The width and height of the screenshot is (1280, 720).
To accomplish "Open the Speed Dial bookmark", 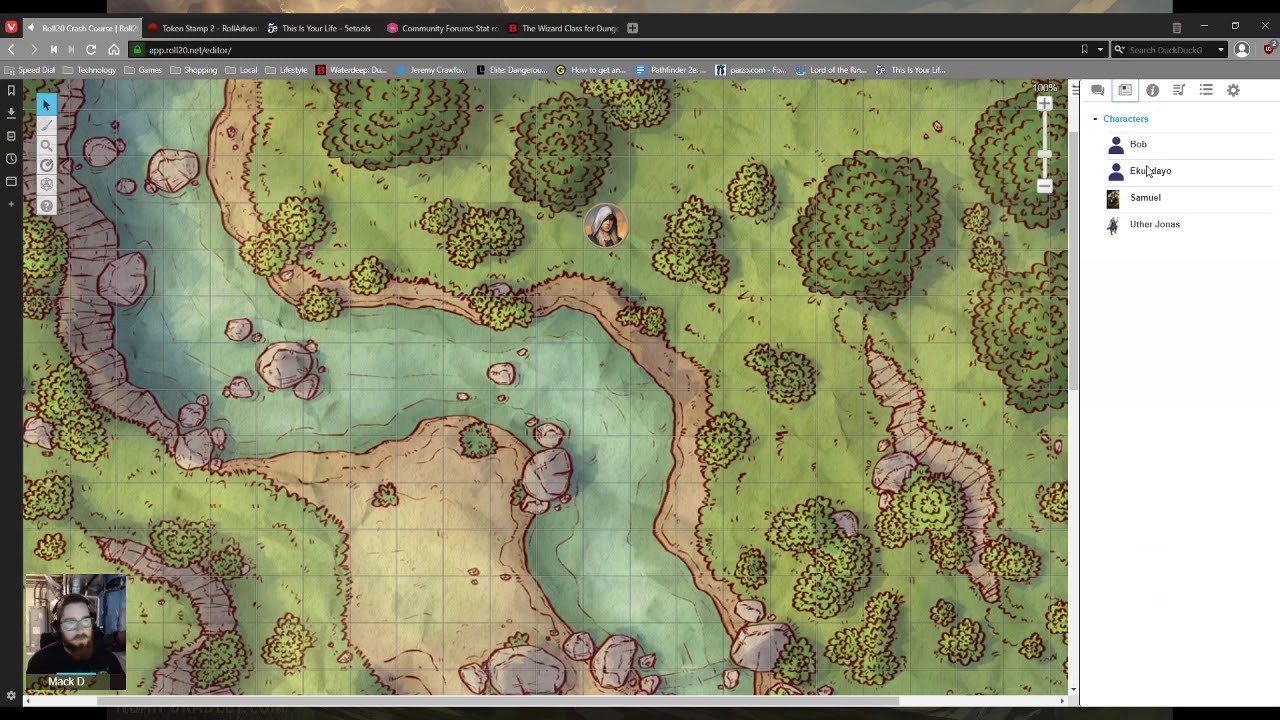I will click(31, 70).
